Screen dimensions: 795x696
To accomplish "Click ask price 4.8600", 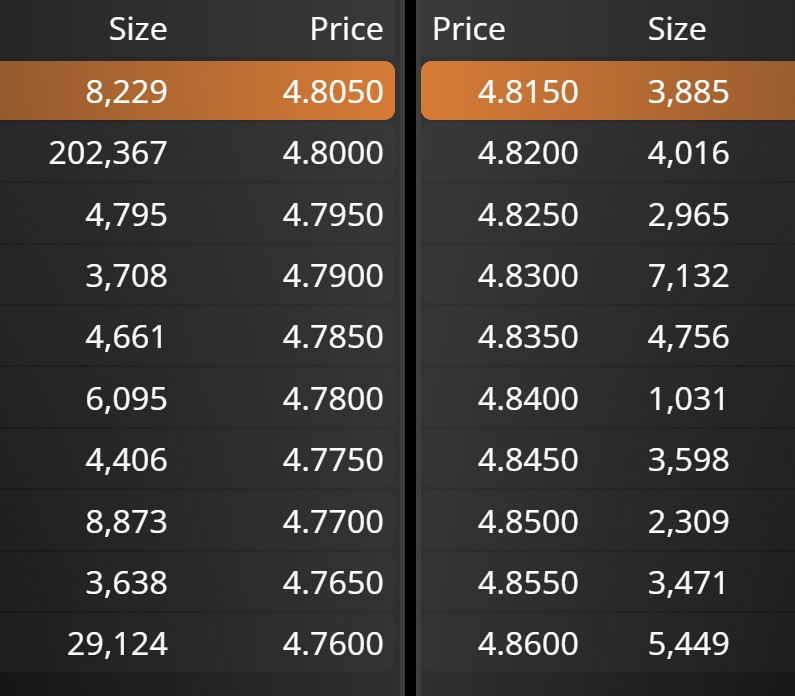I will pyautogui.click(x=527, y=644).
